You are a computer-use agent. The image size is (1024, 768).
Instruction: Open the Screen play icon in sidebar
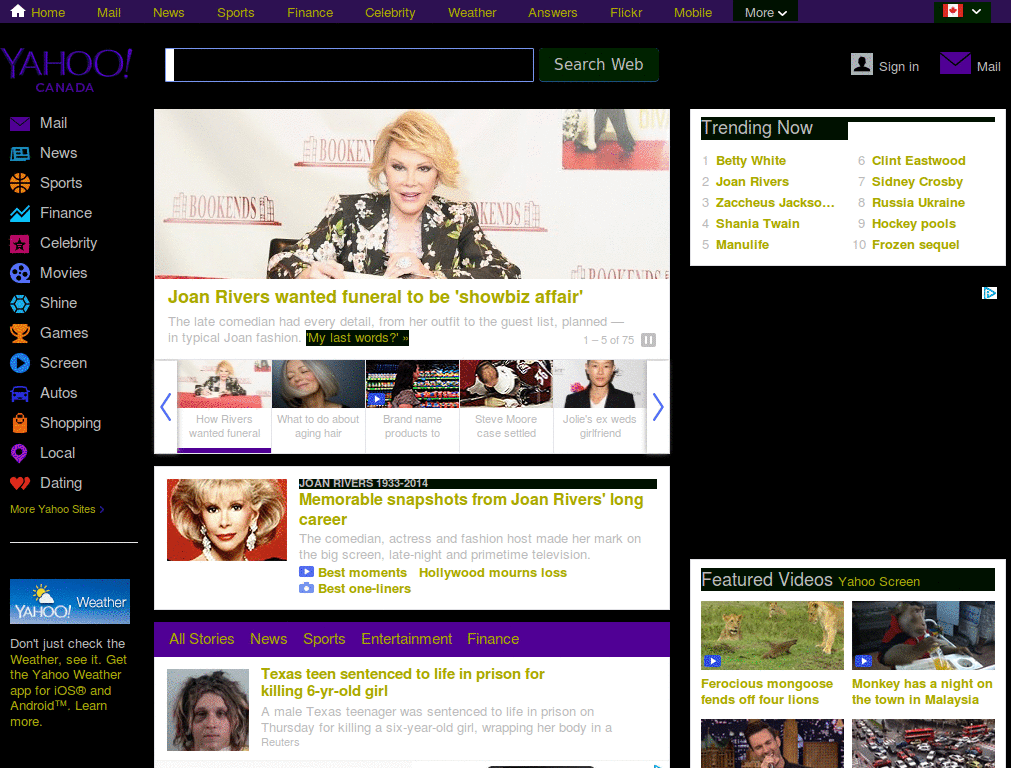[20, 363]
